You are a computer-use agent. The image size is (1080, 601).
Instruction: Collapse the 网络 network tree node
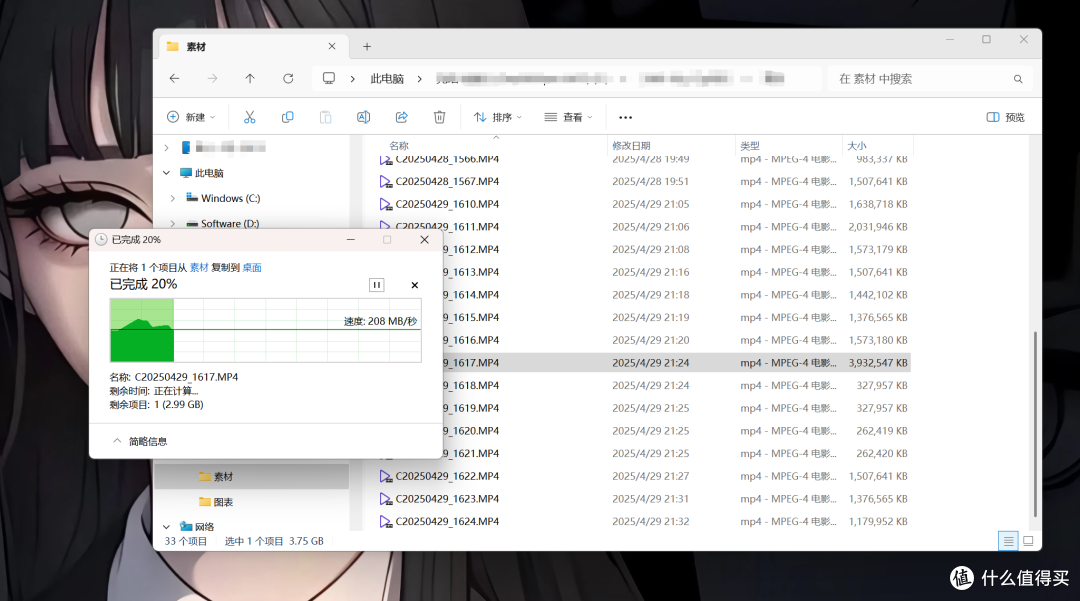pyautogui.click(x=167, y=527)
